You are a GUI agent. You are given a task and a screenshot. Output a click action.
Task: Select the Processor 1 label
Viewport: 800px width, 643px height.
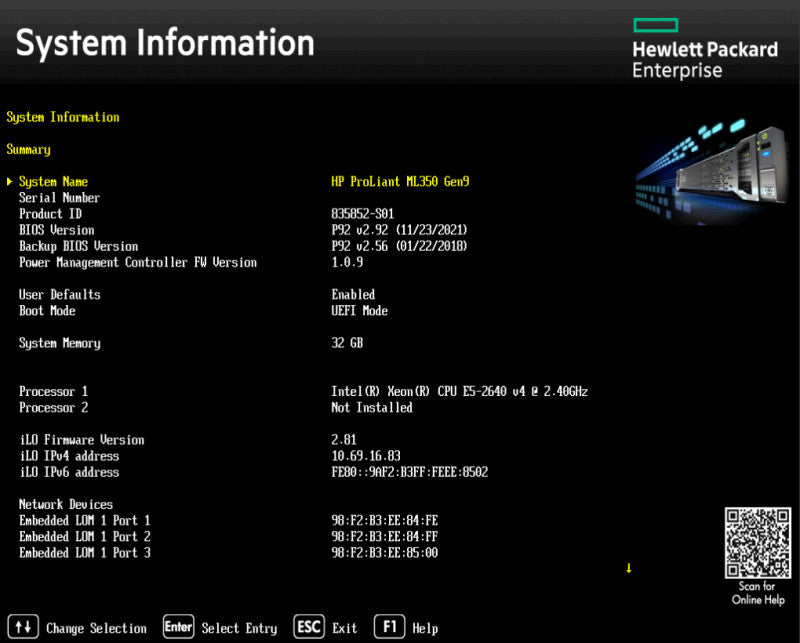pos(54,391)
